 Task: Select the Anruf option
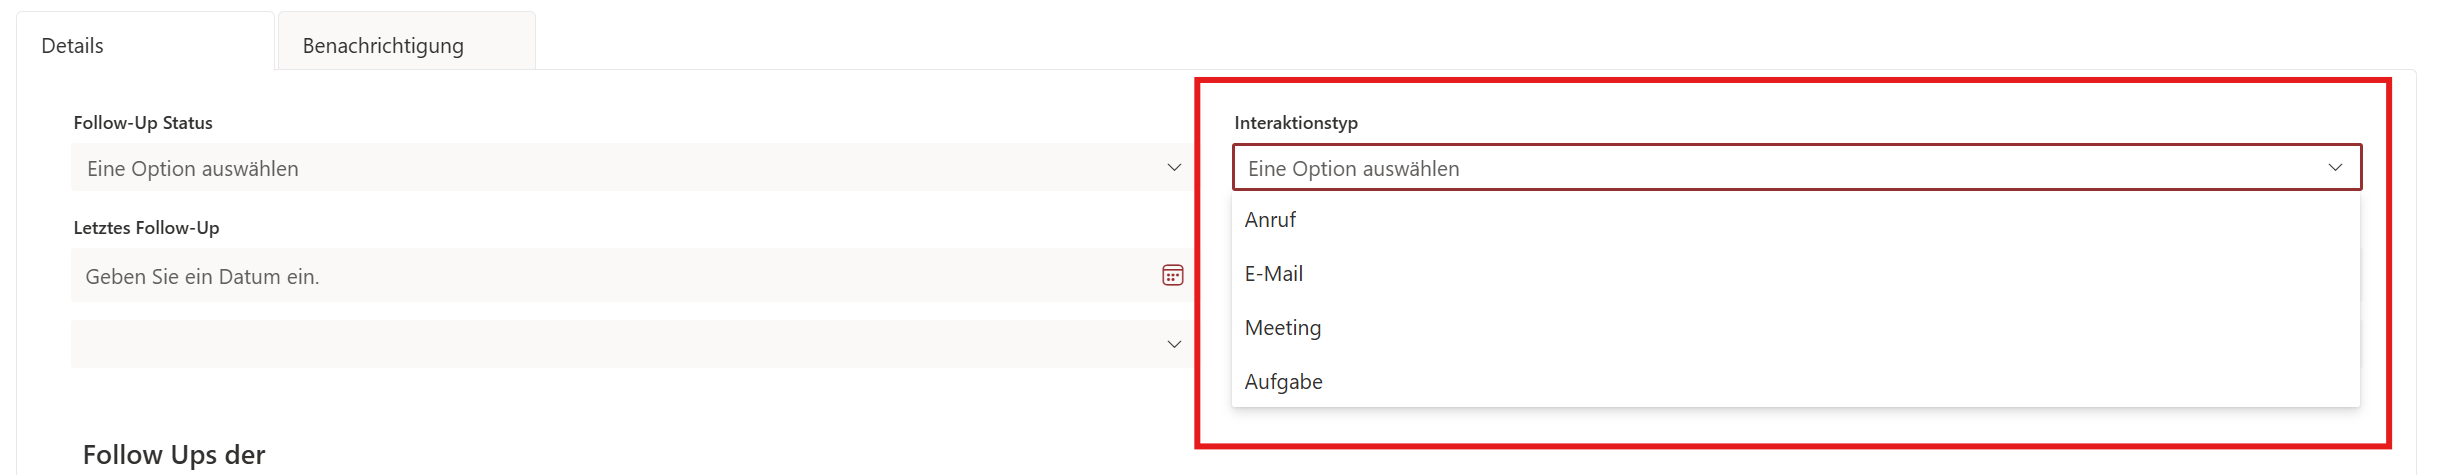[x=1270, y=220]
